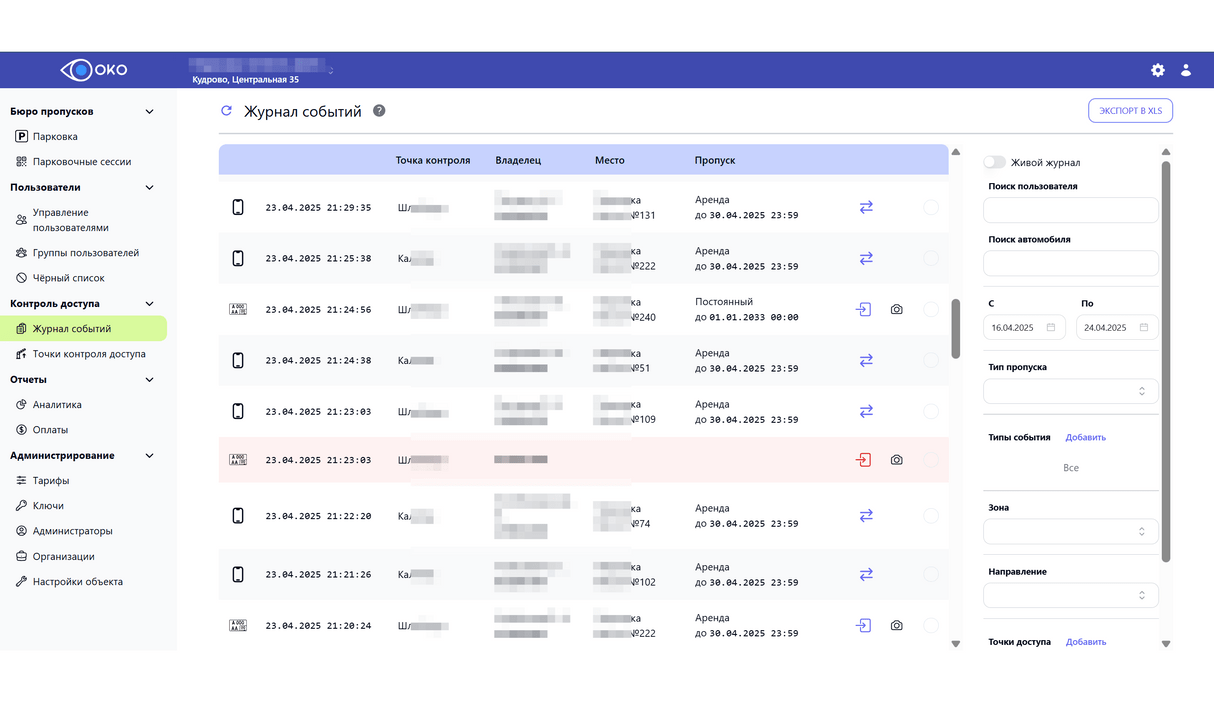Open help question mark next to Журнал событий
Image resolution: width=1214 pixels, height=708 pixels.
pyautogui.click(x=379, y=111)
